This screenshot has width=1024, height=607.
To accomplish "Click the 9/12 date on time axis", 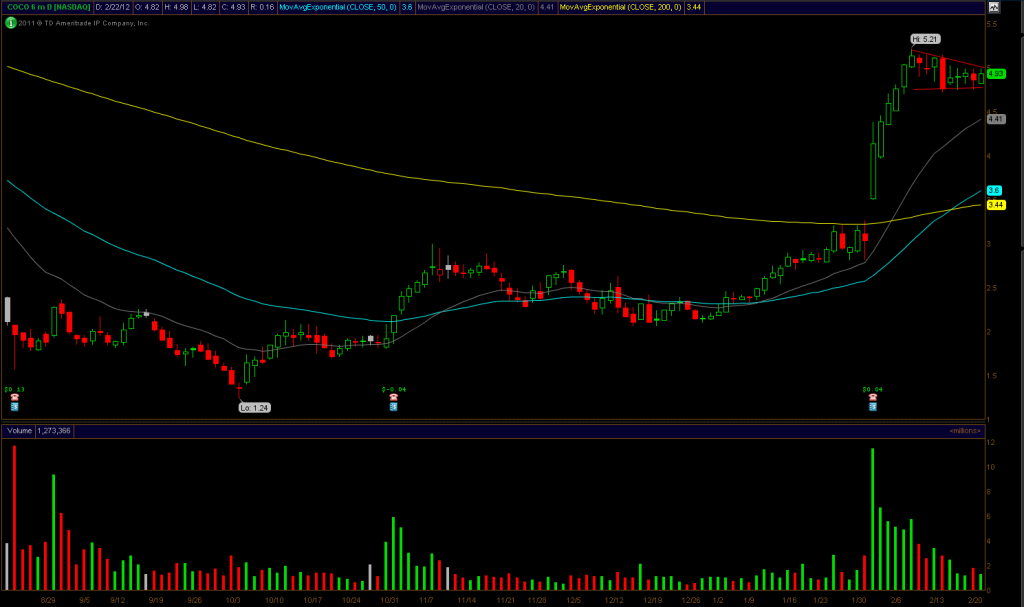I will [118, 600].
